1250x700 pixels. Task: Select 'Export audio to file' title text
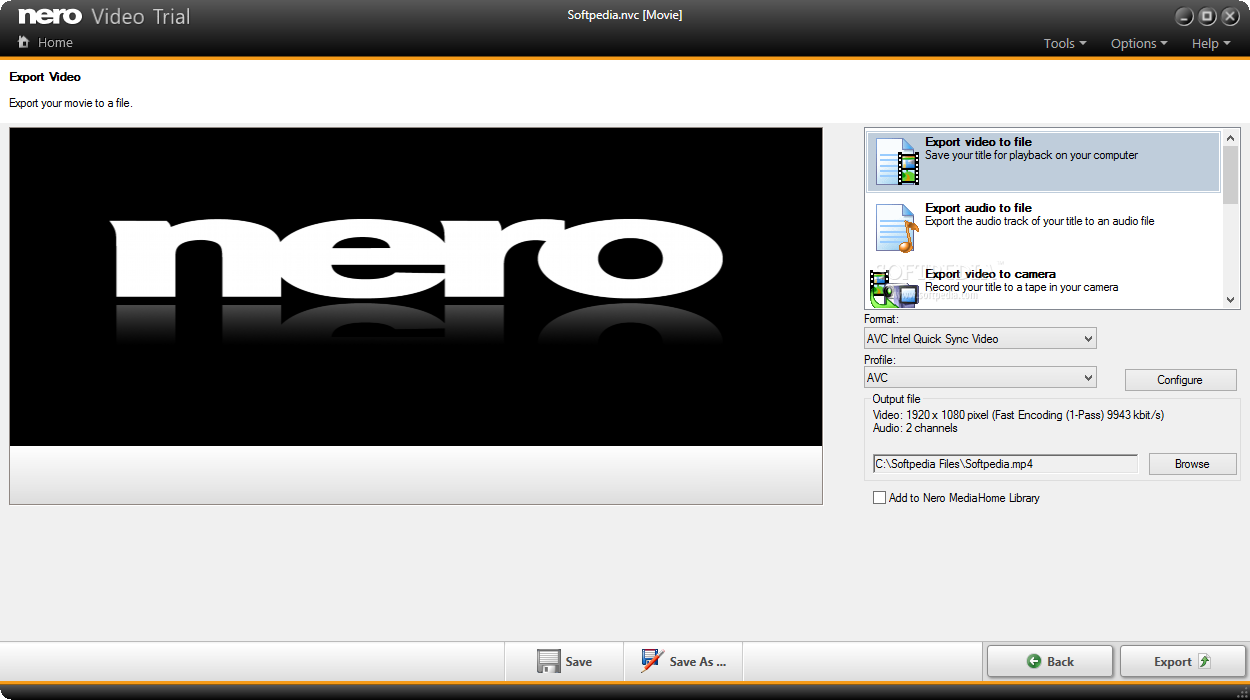coord(978,208)
